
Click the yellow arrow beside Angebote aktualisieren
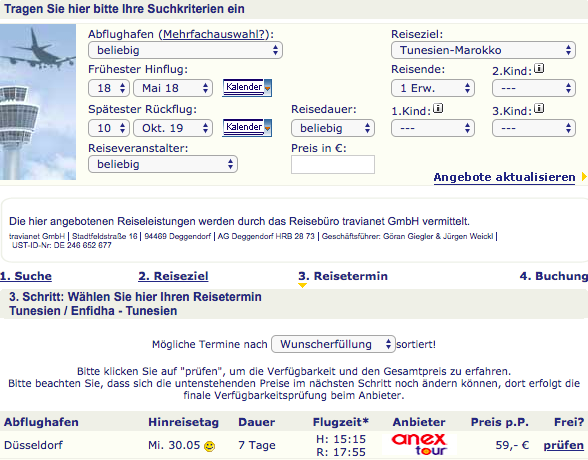point(584,177)
